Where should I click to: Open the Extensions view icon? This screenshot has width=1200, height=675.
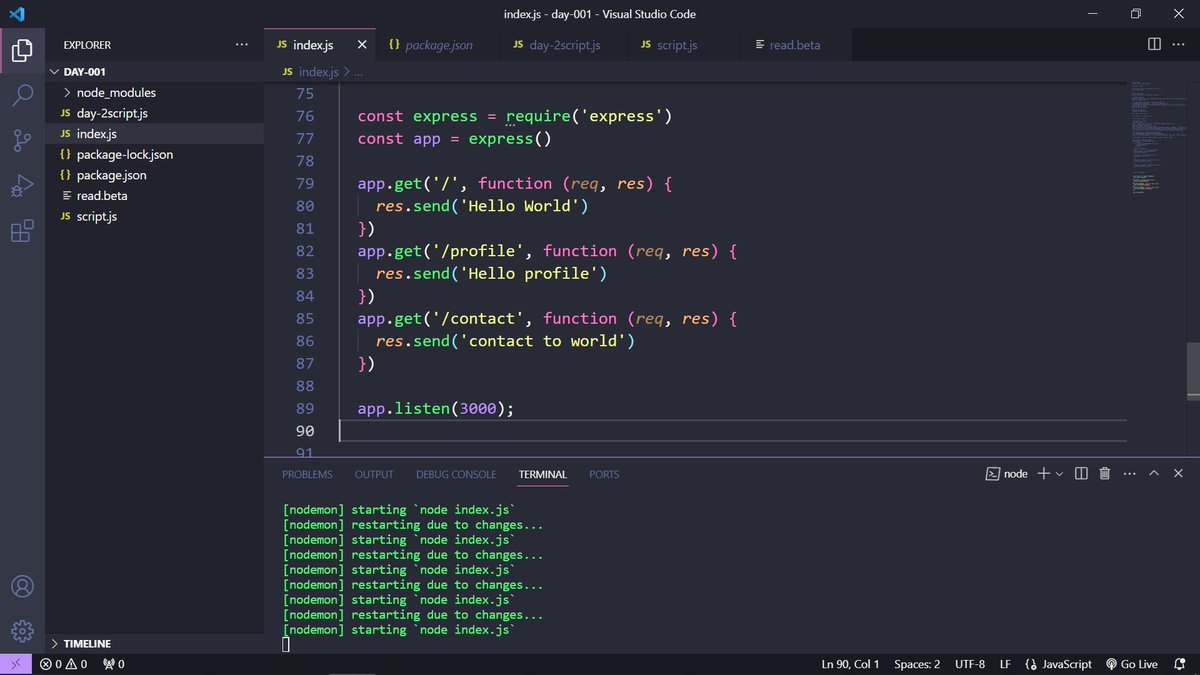22,232
